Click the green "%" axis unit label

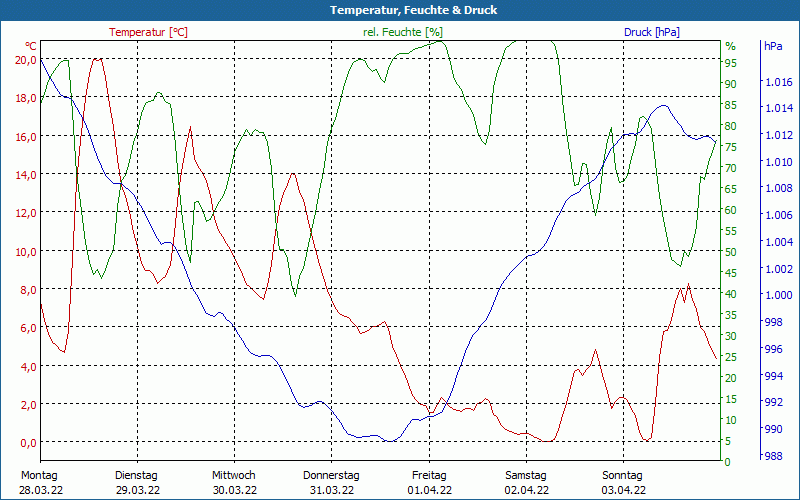tap(730, 46)
